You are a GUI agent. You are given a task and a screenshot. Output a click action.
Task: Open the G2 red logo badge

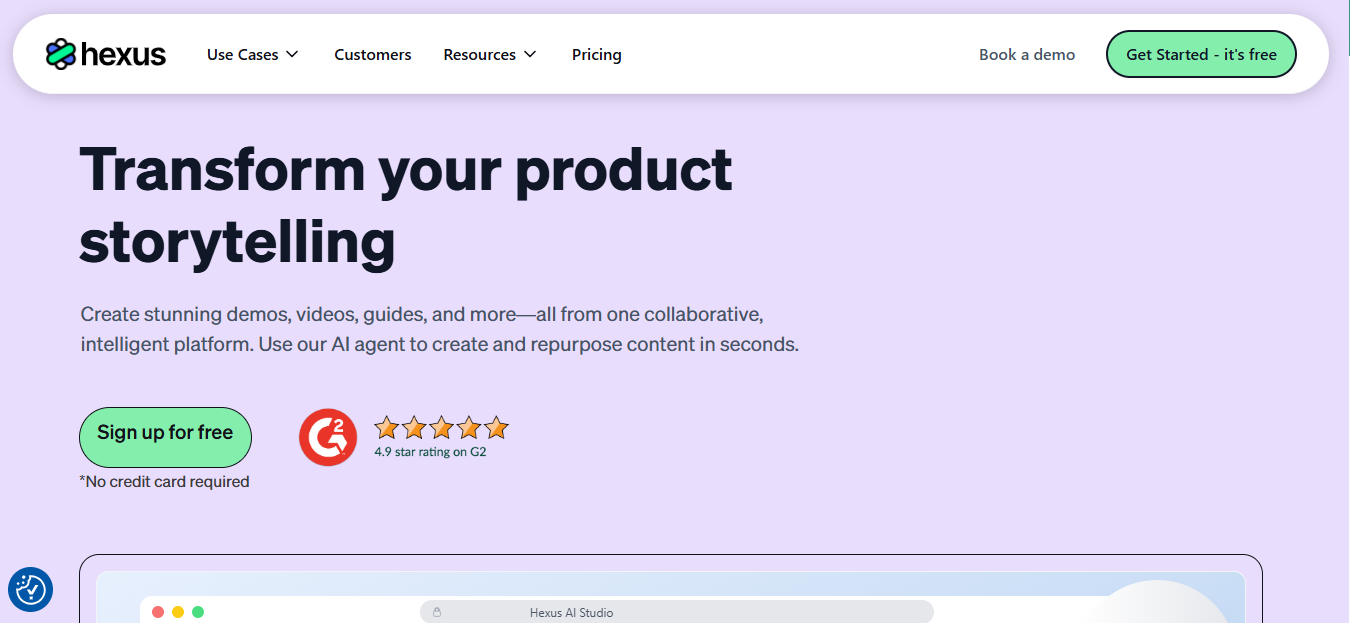coord(328,437)
